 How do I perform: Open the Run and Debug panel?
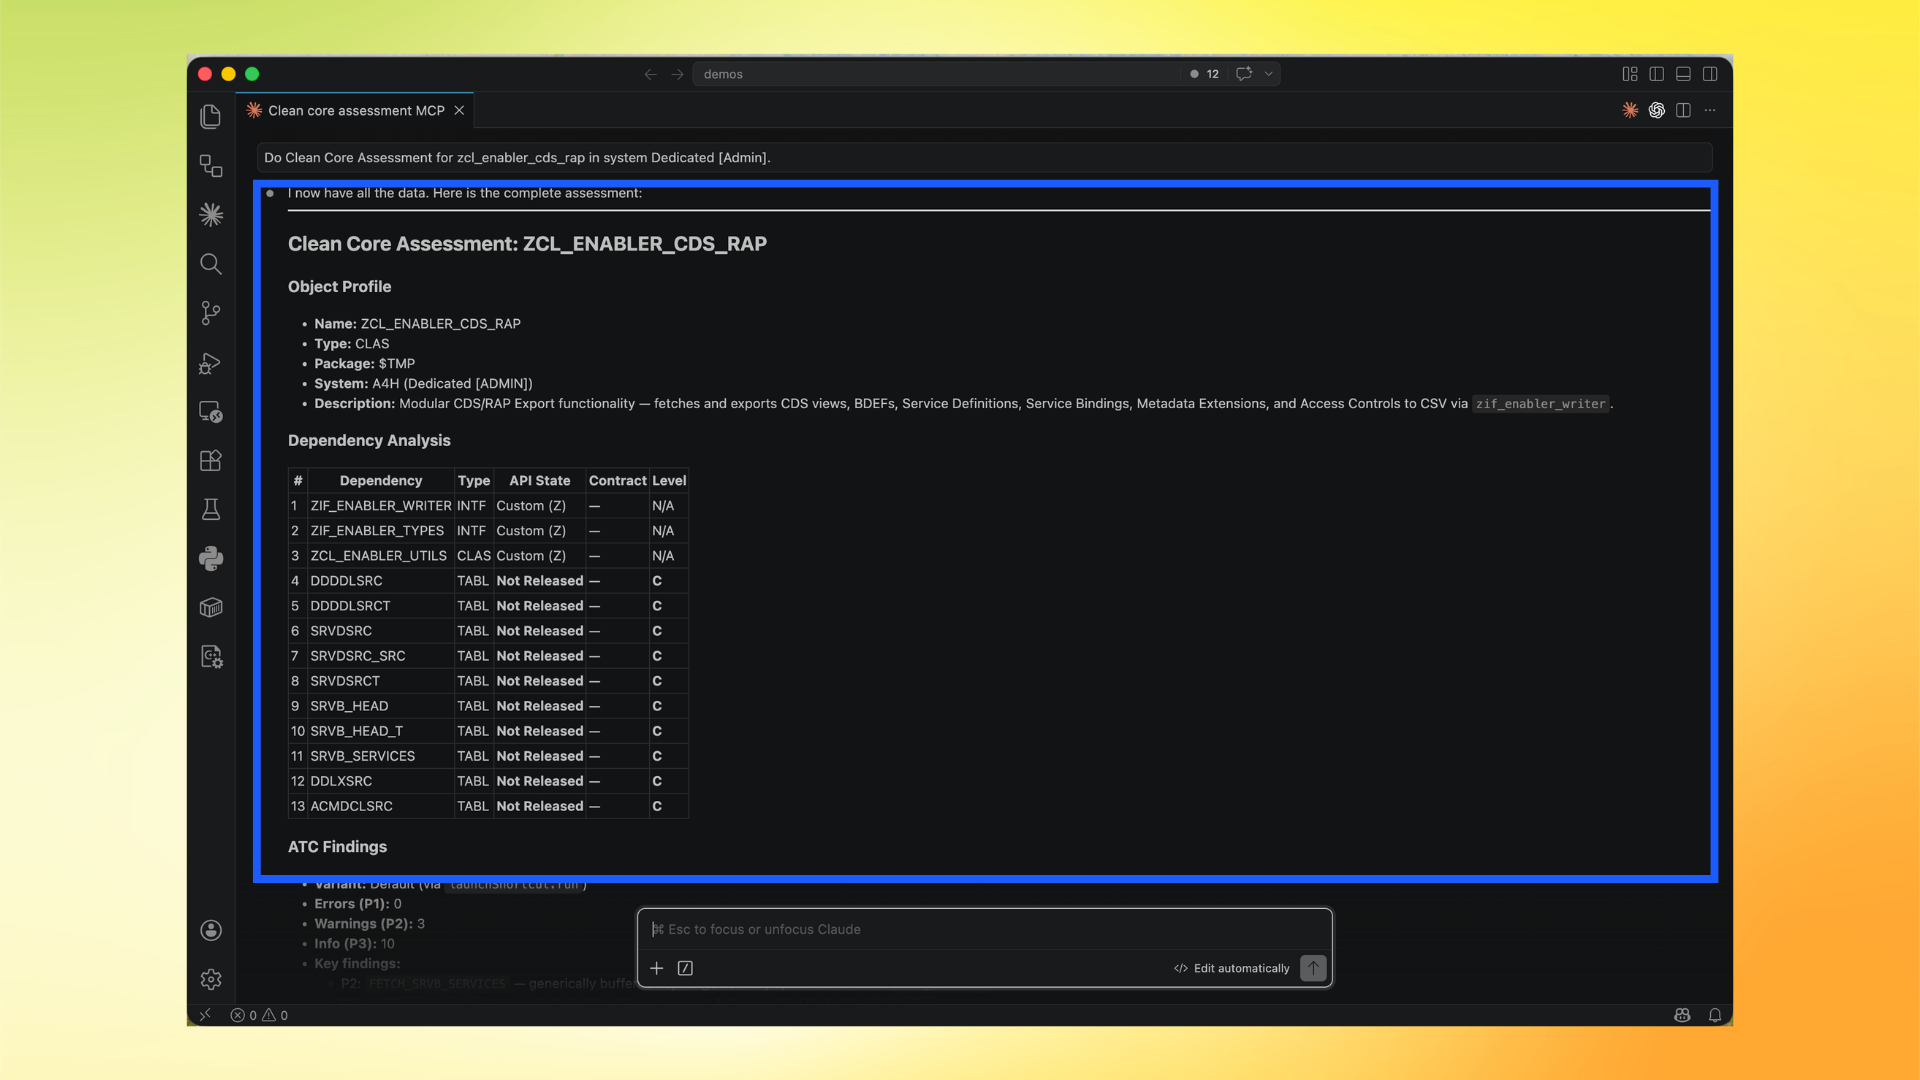(x=210, y=363)
